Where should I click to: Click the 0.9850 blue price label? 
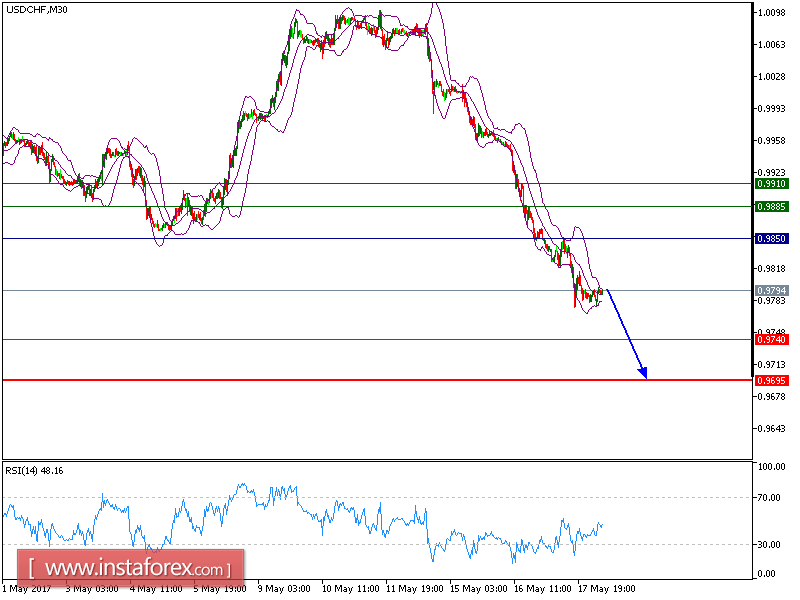(771, 239)
